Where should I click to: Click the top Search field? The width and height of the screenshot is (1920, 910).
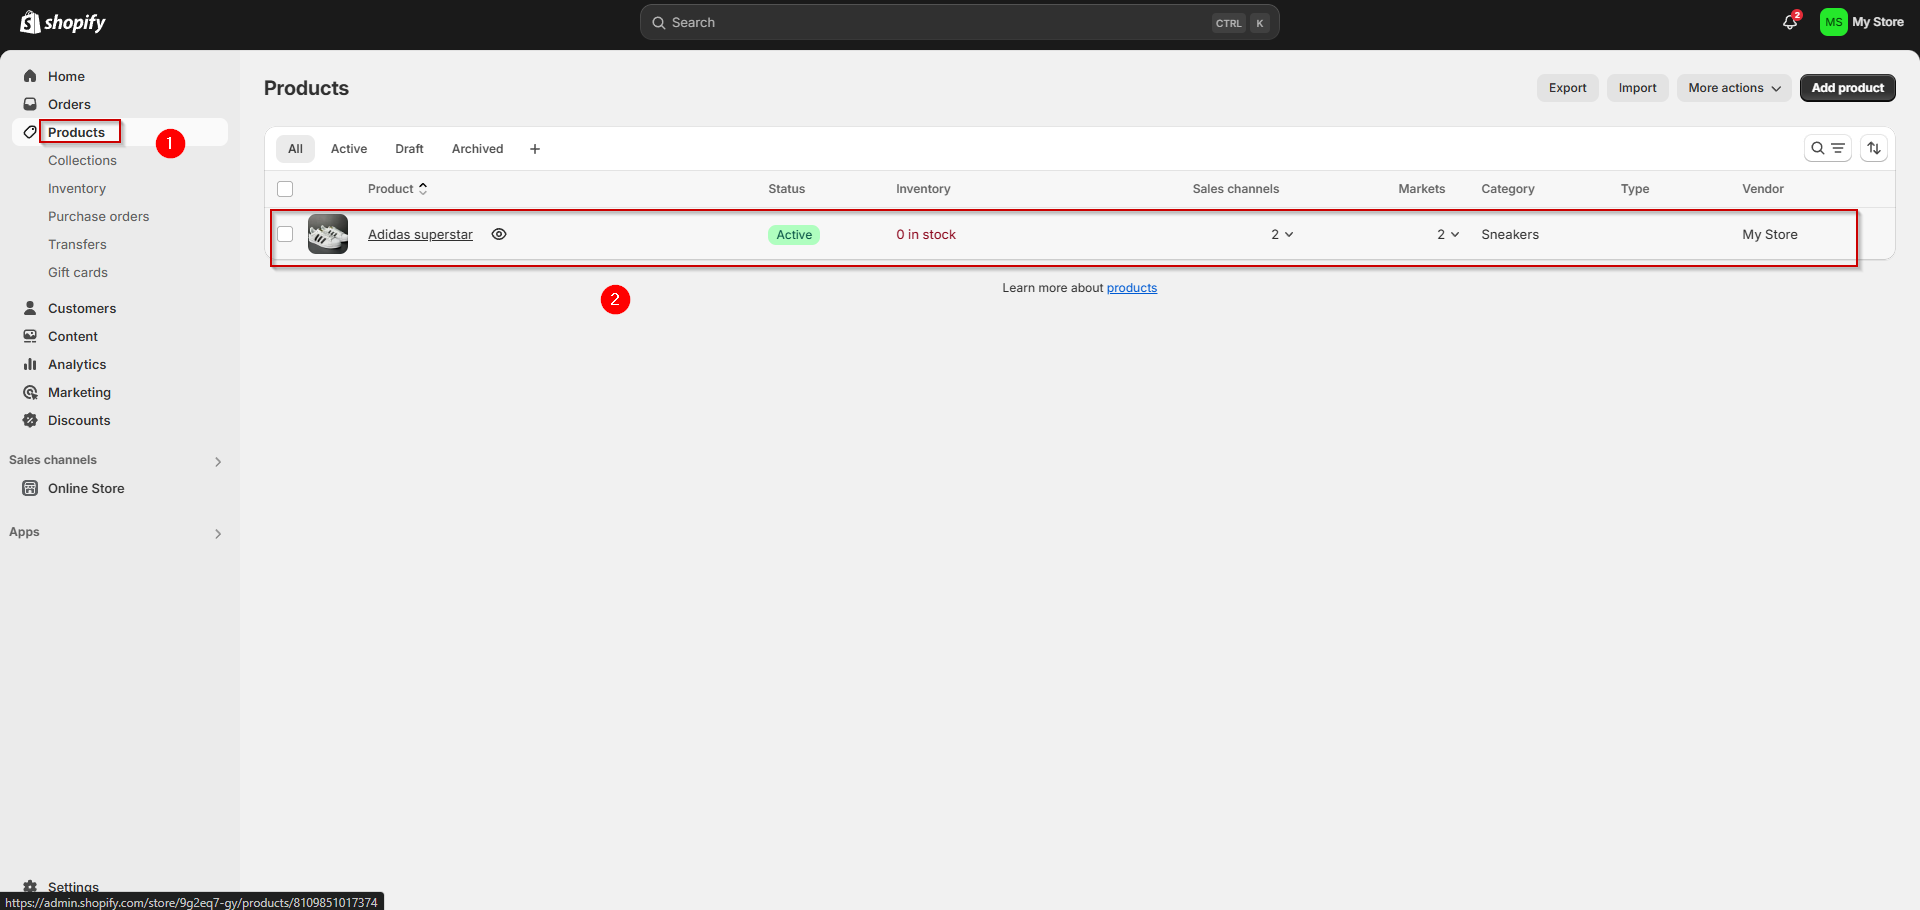coord(959,22)
